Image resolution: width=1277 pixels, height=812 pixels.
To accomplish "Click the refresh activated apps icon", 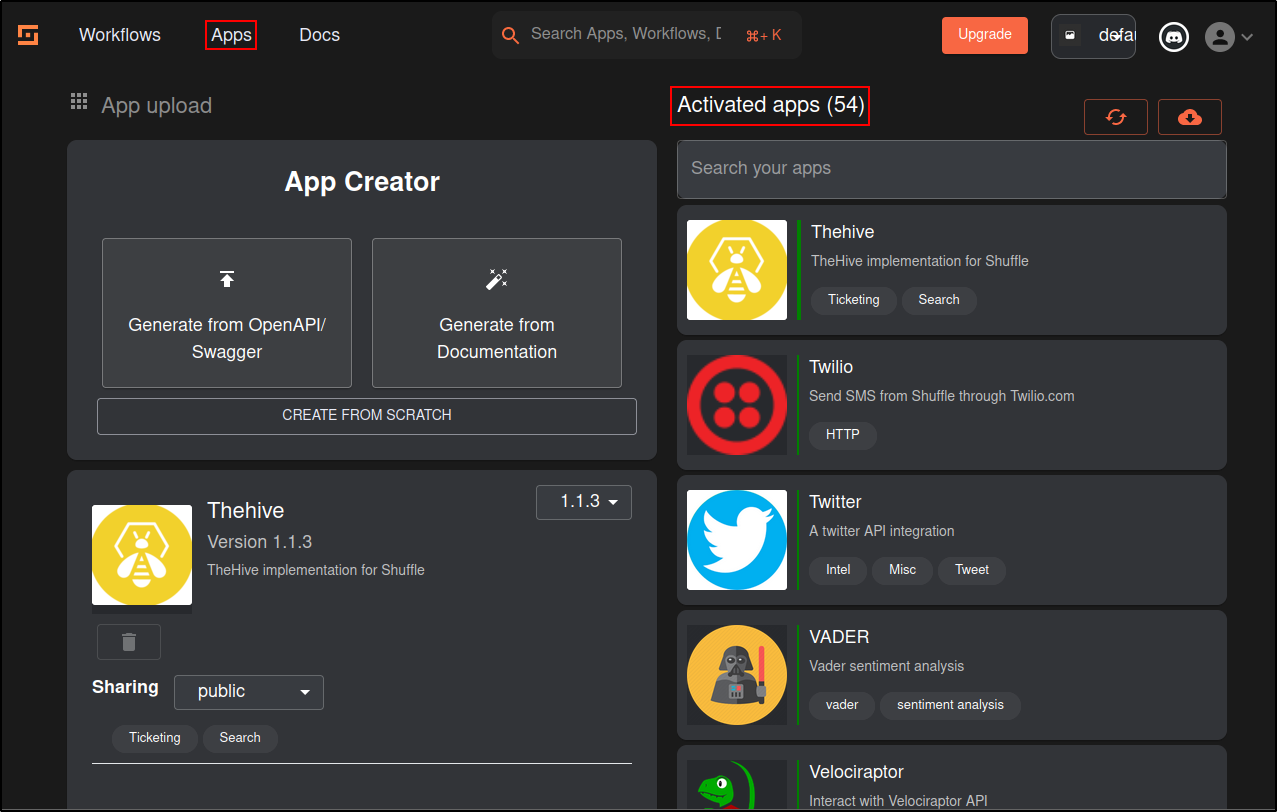I will point(1115,116).
